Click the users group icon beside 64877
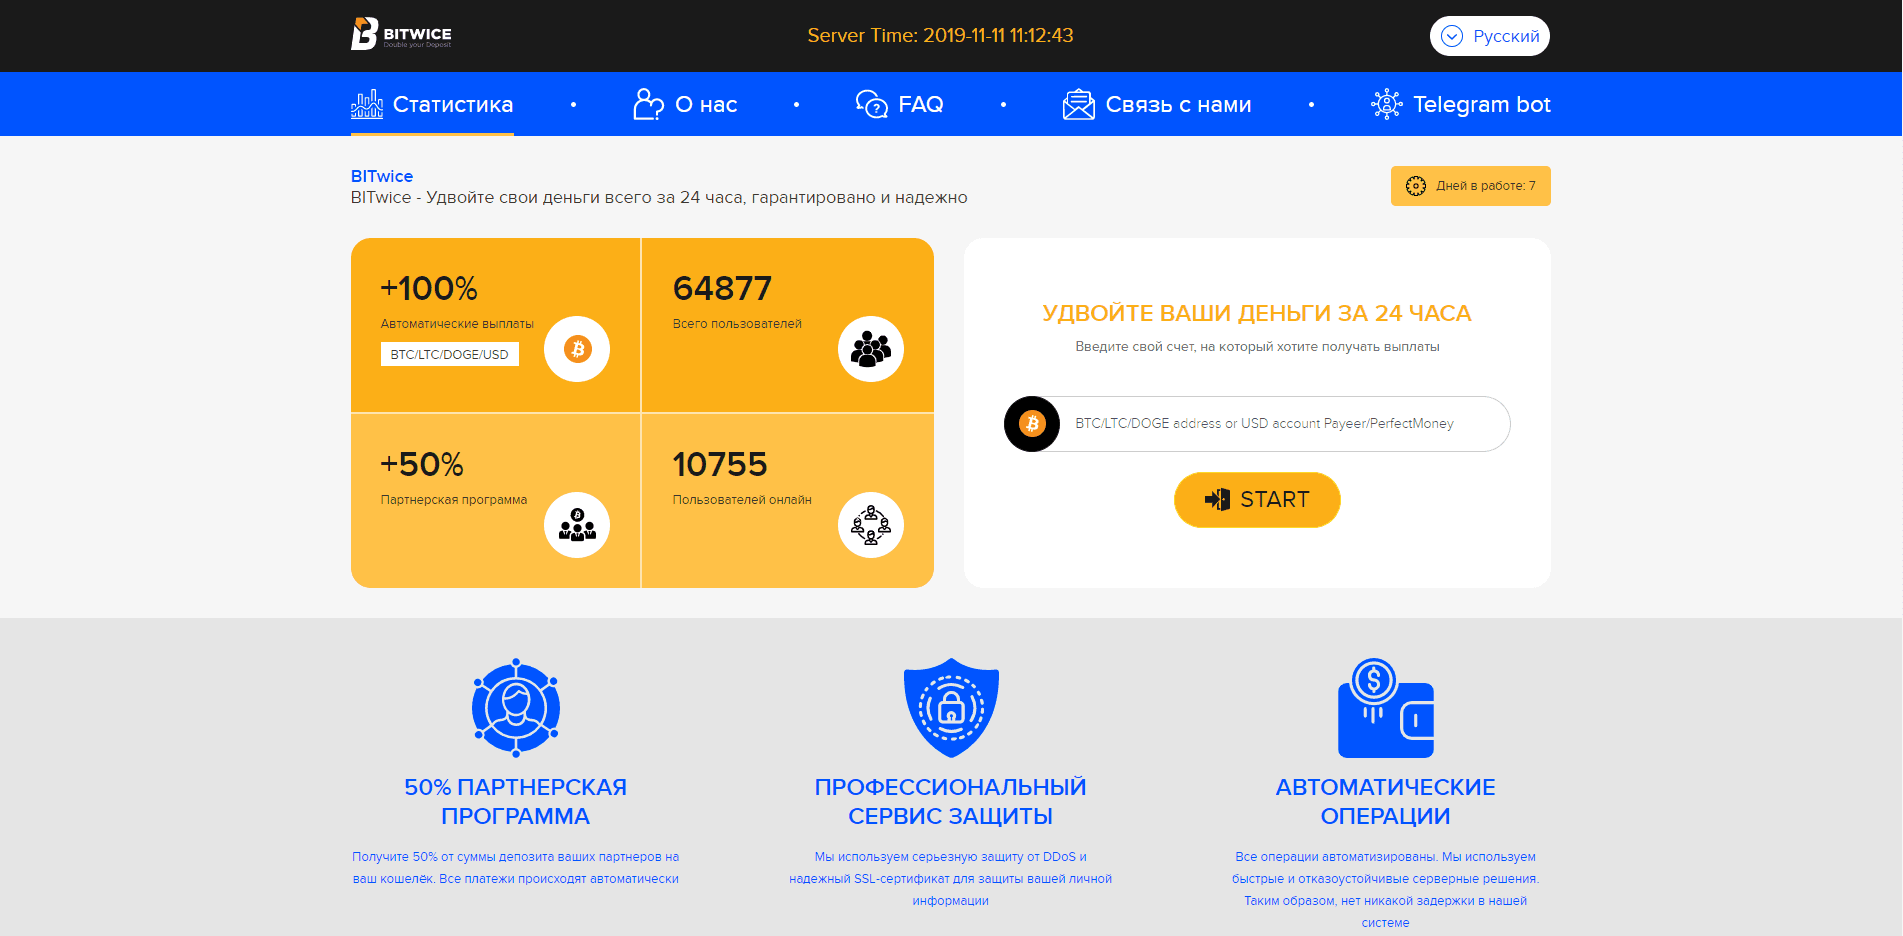The width and height of the screenshot is (1903, 936). click(870, 349)
